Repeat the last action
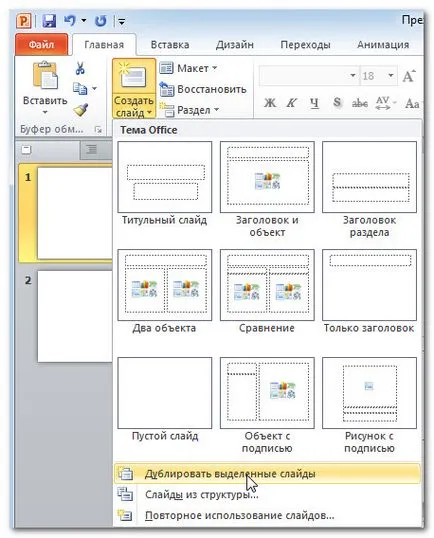Image resolution: width=434 pixels, height=538 pixels. point(101,21)
